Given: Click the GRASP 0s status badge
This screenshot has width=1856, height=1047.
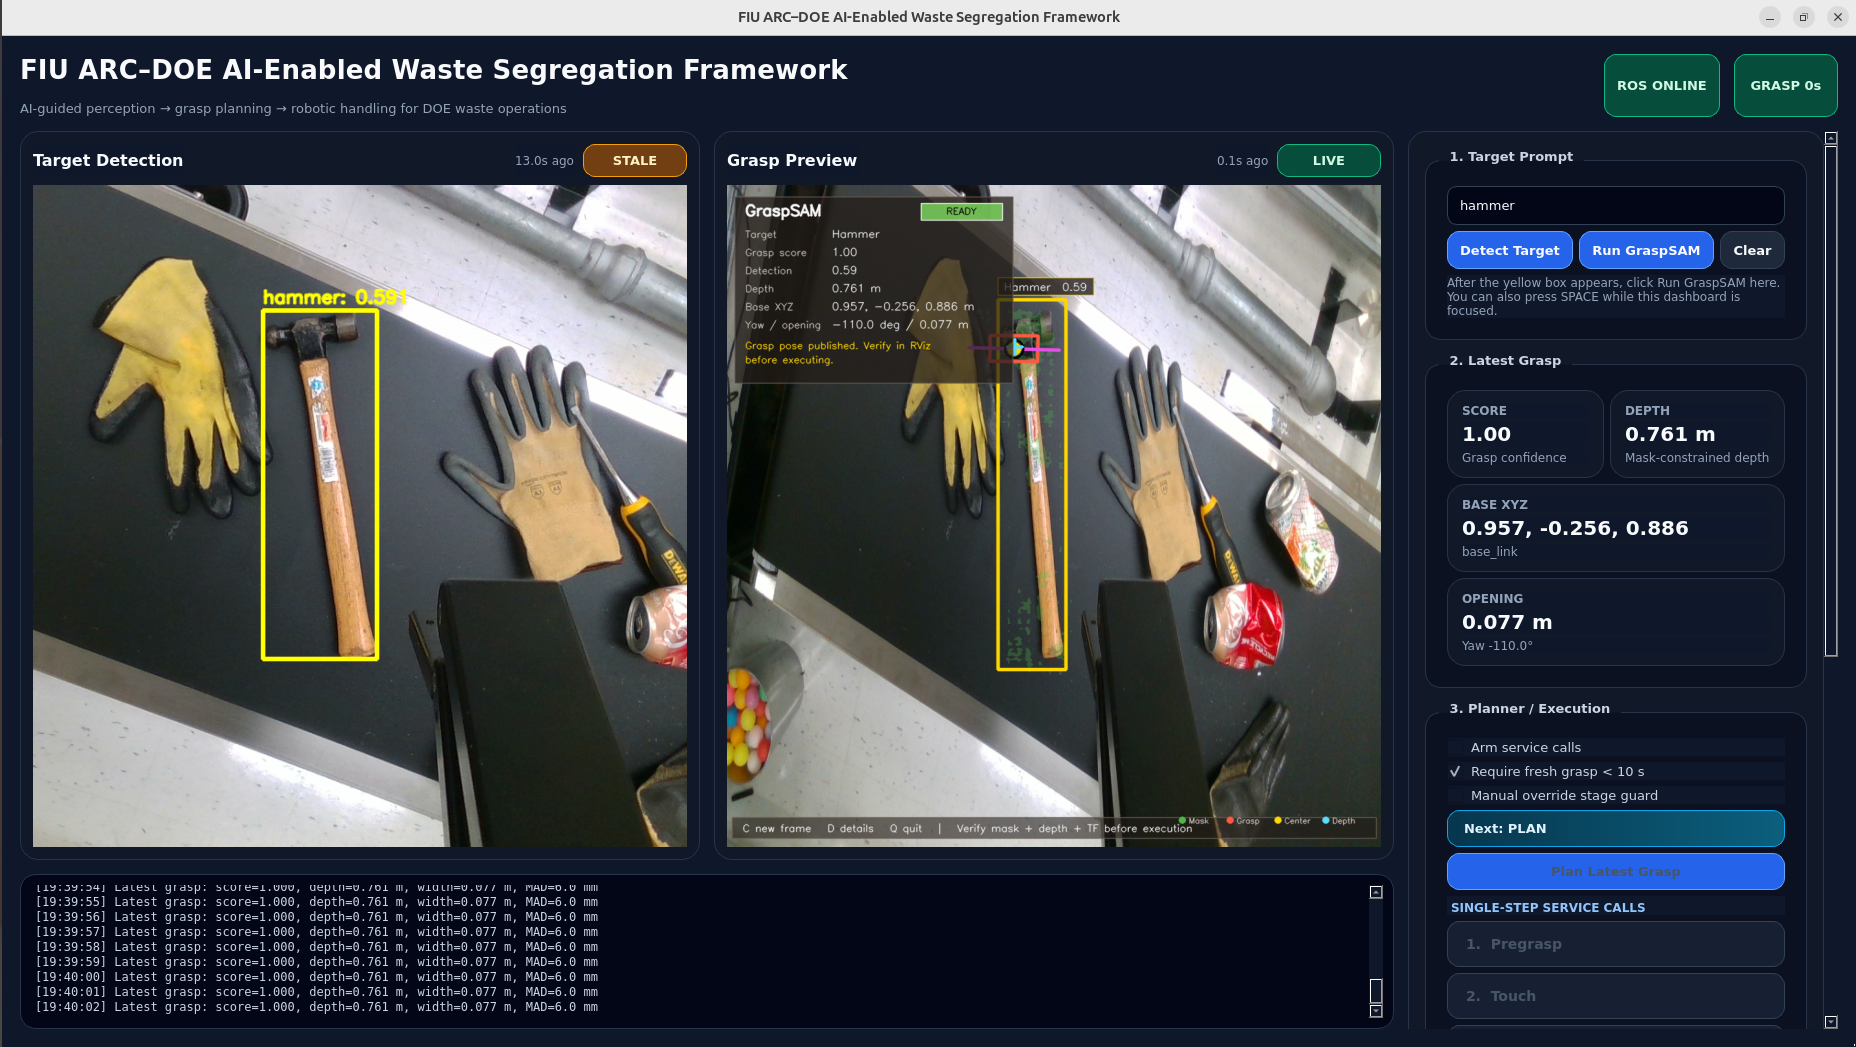Looking at the screenshot, I should [x=1785, y=85].
